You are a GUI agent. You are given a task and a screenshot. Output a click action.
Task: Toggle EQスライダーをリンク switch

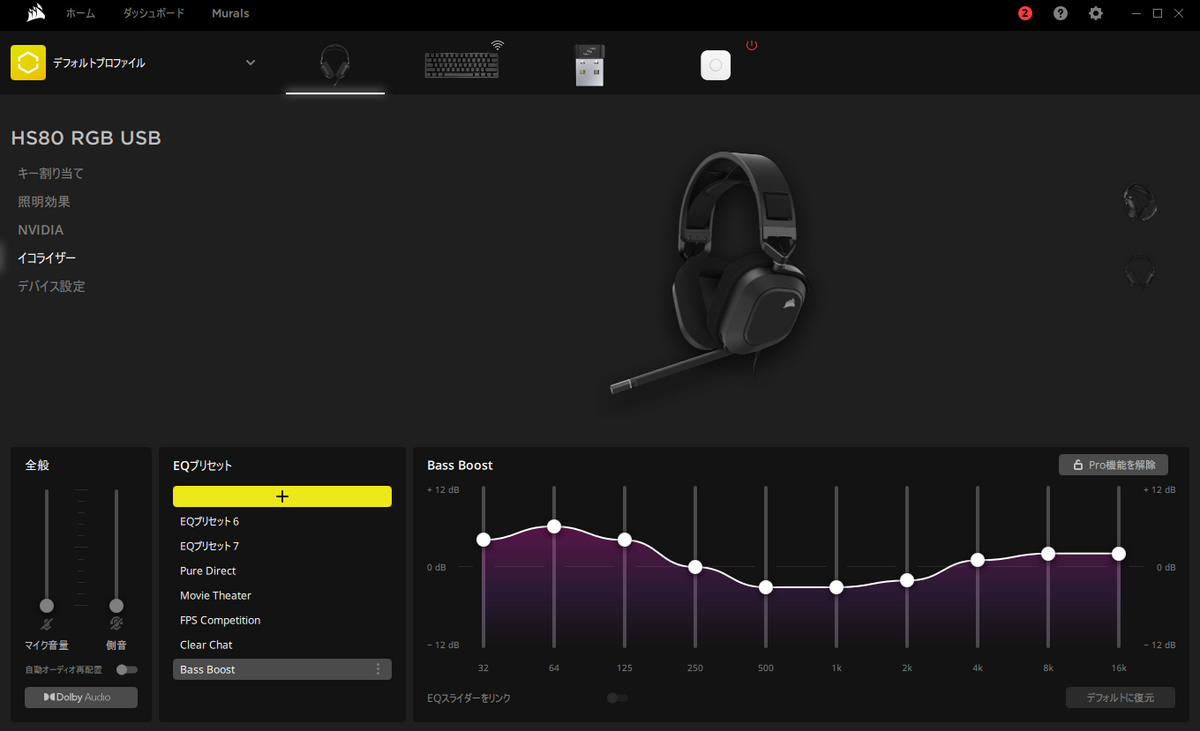click(x=617, y=697)
